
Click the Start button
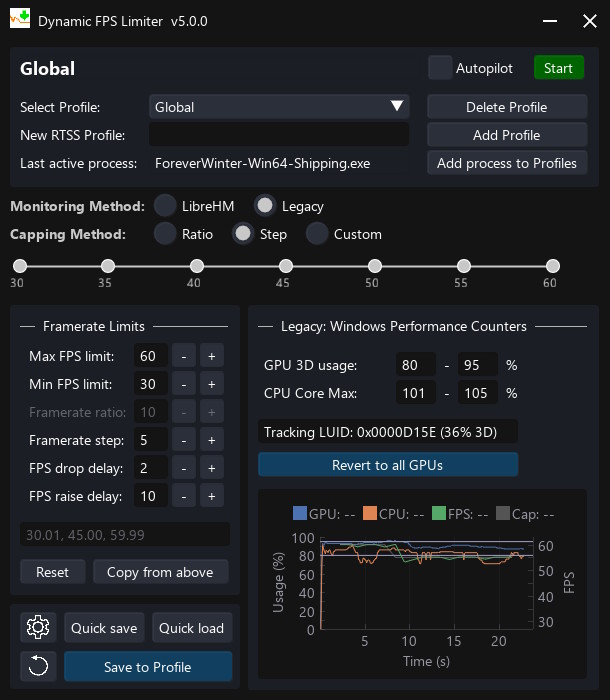tap(559, 68)
